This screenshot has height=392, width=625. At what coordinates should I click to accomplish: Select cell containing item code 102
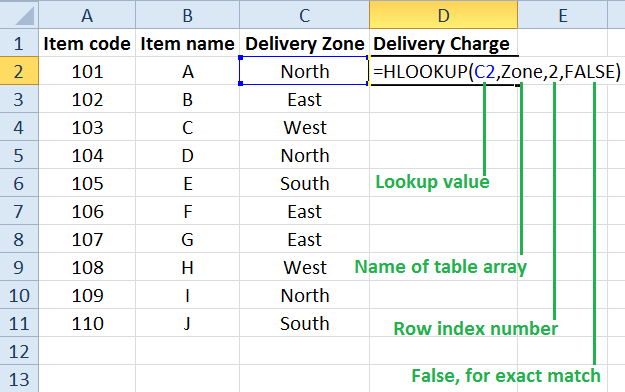[87, 98]
